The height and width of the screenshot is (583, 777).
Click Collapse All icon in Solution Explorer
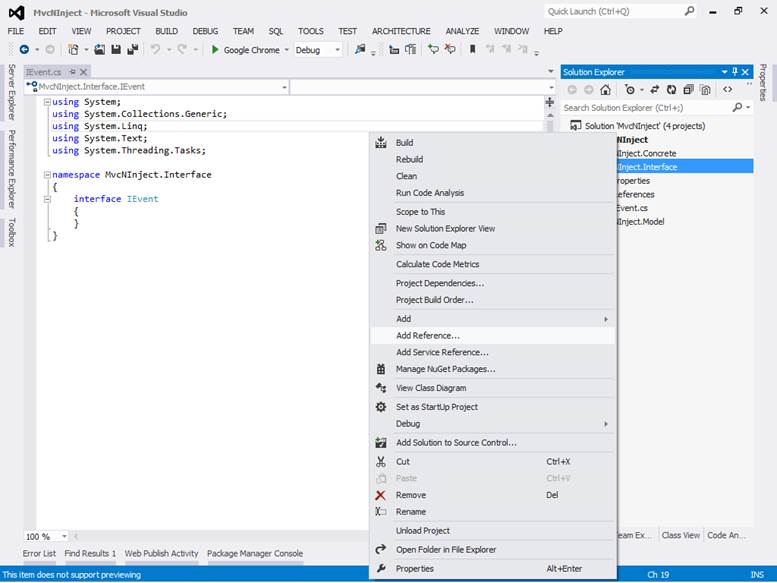[x=688, y=90]
